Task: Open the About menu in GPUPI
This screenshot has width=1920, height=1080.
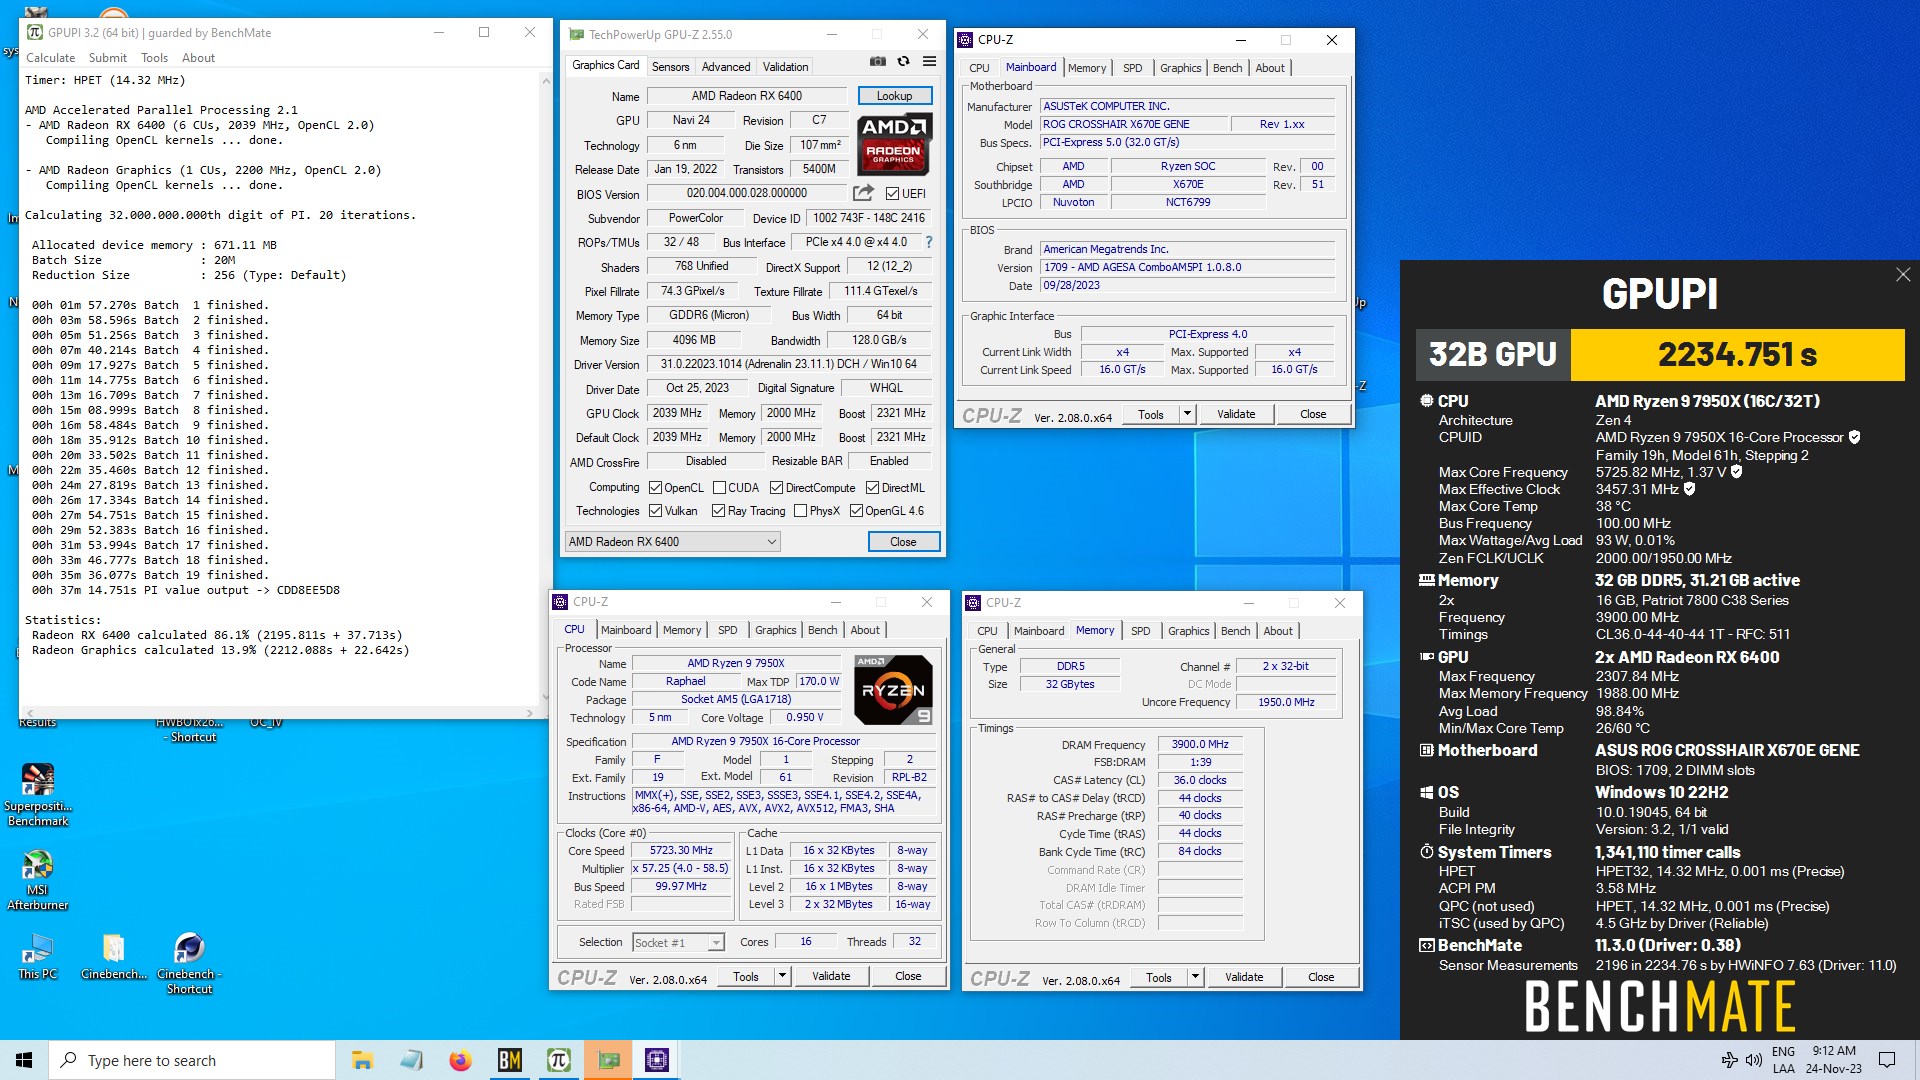Action: 198,58
